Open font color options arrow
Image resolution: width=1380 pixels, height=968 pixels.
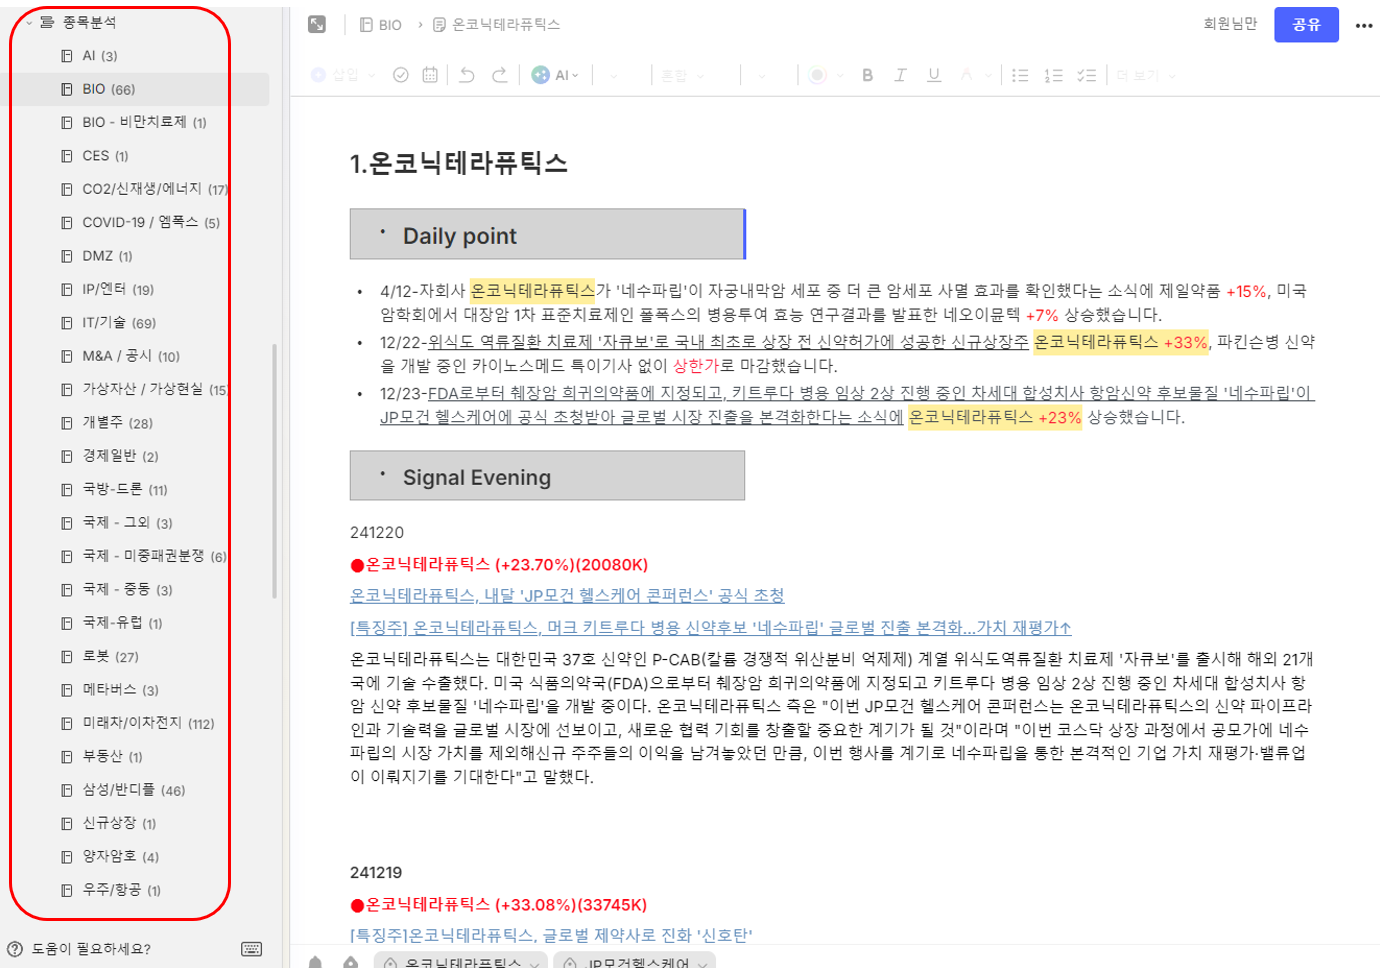coord(988,75)
